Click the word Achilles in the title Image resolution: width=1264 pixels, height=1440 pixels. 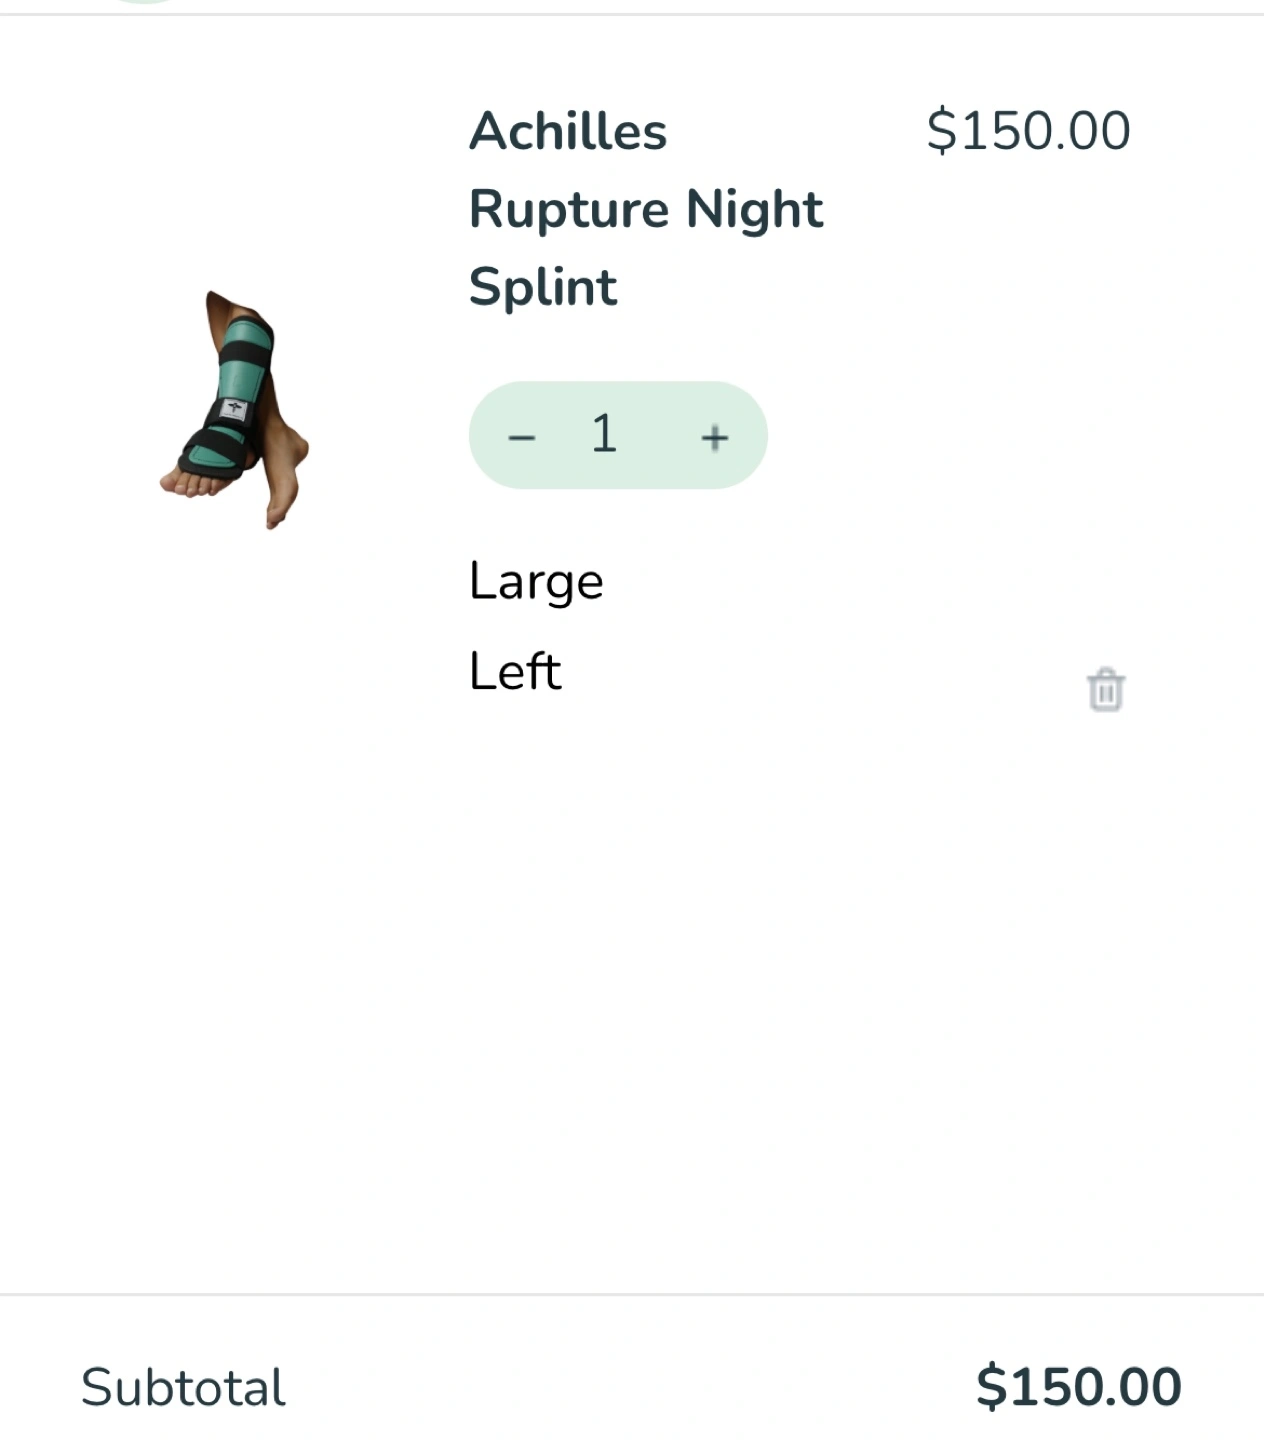click(568, 131)
